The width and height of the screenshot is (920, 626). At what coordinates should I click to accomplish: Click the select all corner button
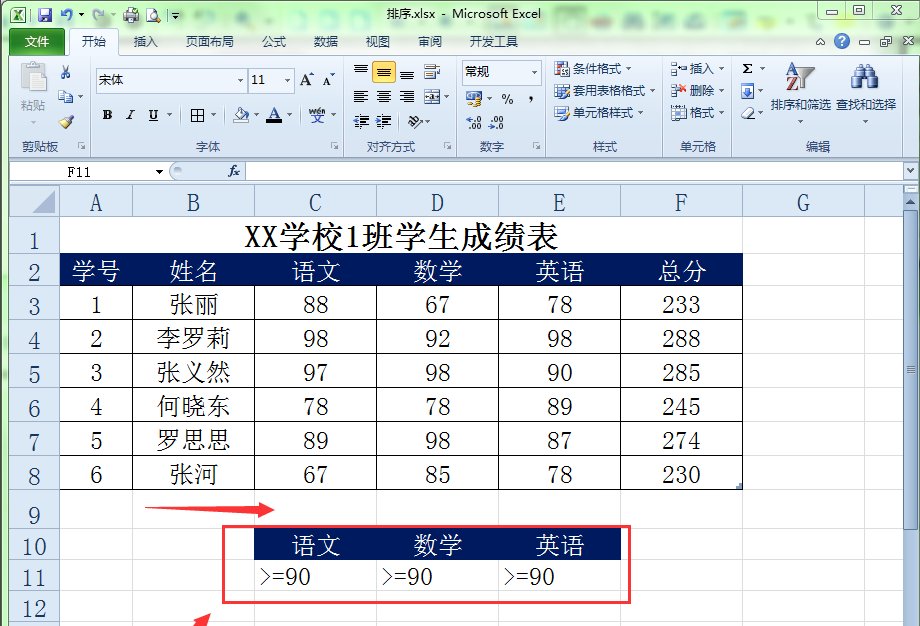pos(35,202)
